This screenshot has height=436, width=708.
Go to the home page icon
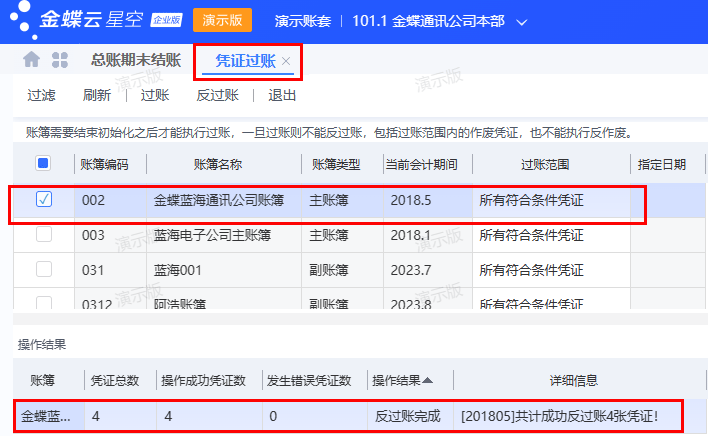pyautogui.click(x=31, y=60)
